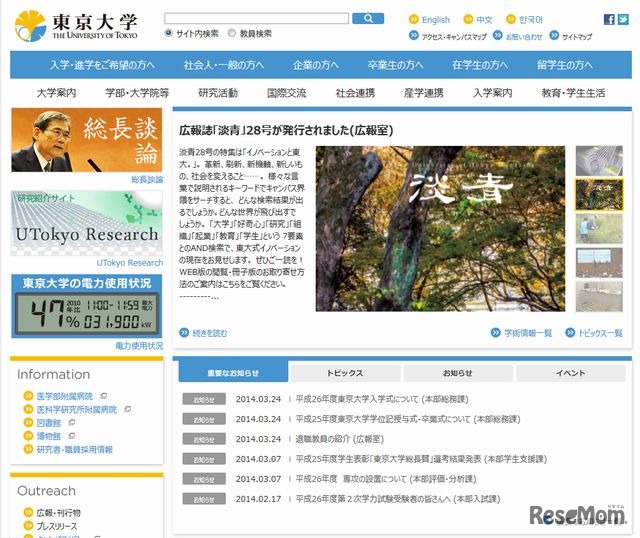640x538 pixels.
Task: Switch to the トピックス tab
Action: click(x=345, y=373)
